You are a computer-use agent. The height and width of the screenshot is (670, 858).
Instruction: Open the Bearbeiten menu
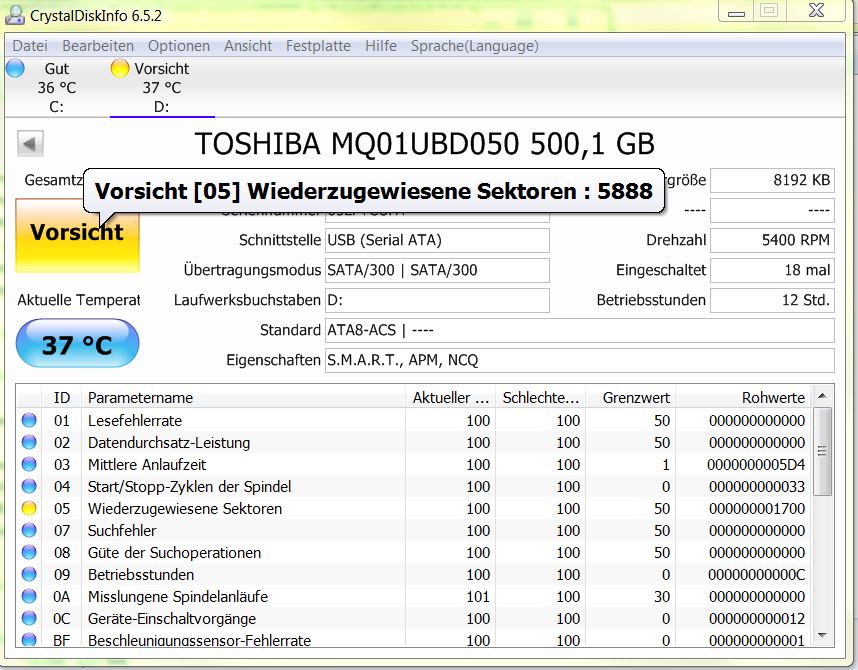[98, 46]
